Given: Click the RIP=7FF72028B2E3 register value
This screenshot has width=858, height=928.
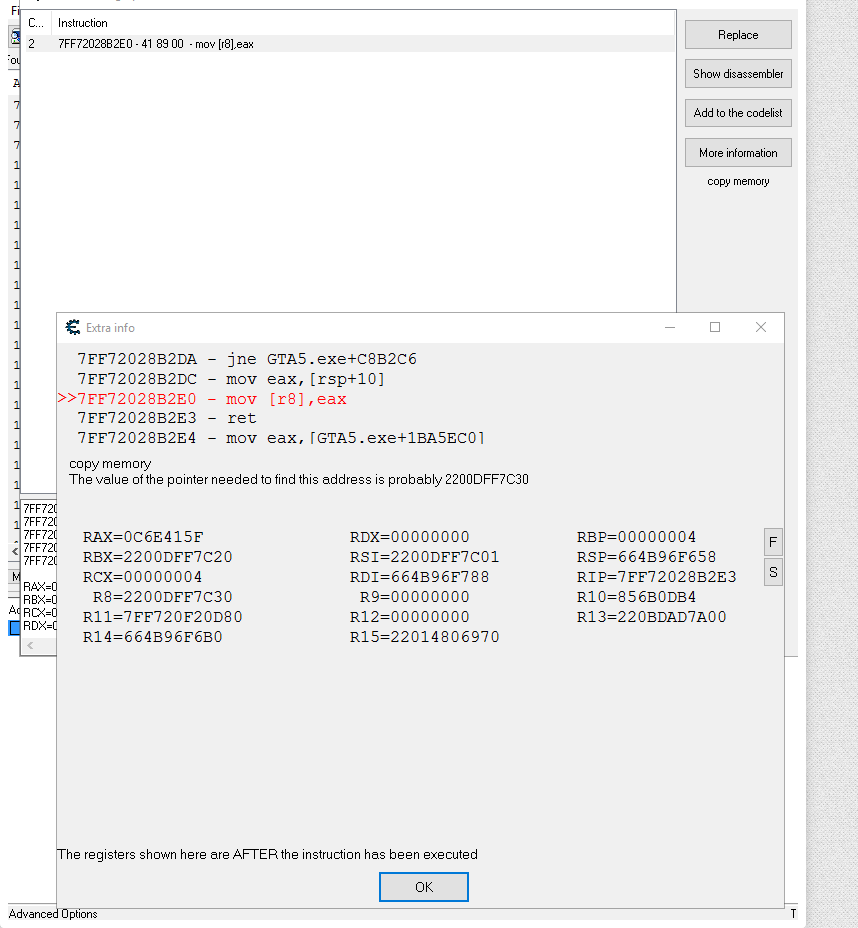Looking at the screenshot, I should [657, 577].
